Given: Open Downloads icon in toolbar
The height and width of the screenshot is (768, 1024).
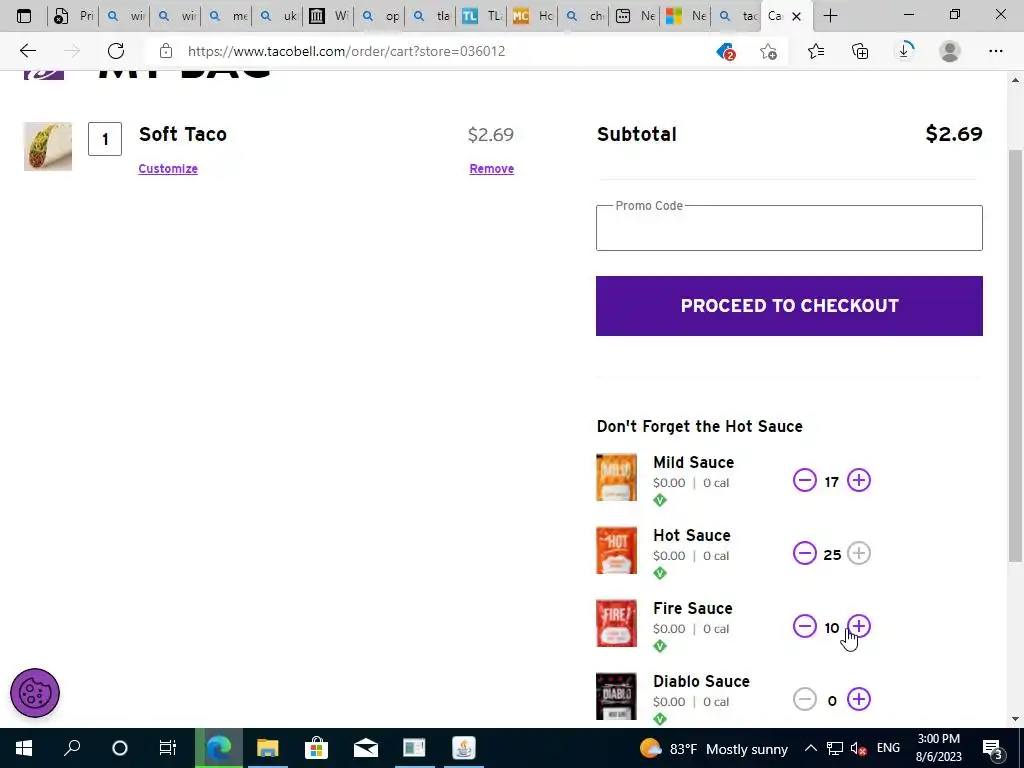Looking at the screenshot, I should [904, 51].
